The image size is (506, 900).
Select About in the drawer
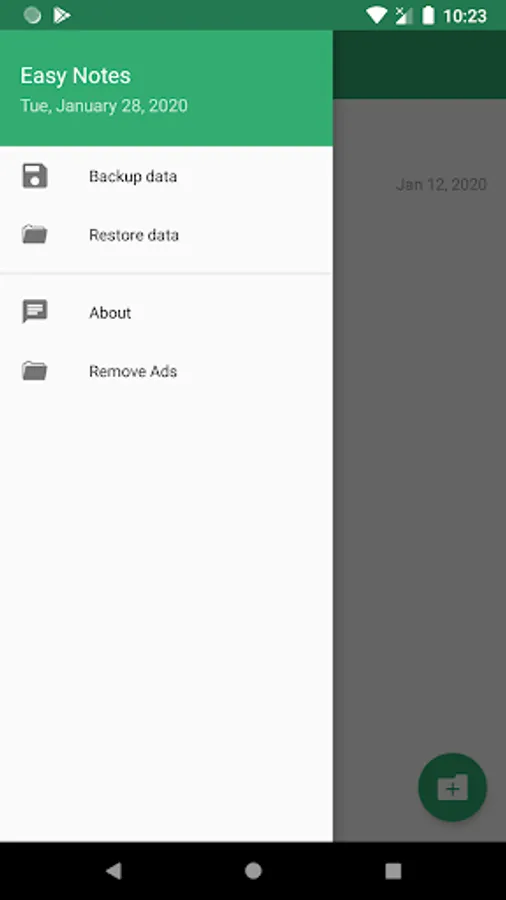[x=166, y=312]
